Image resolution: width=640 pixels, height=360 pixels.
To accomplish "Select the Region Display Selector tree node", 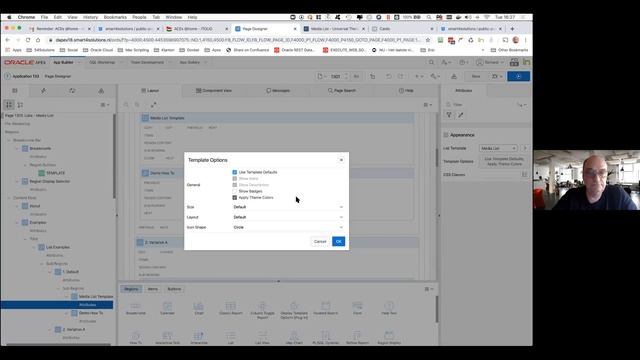I will [x=50, y=181].
